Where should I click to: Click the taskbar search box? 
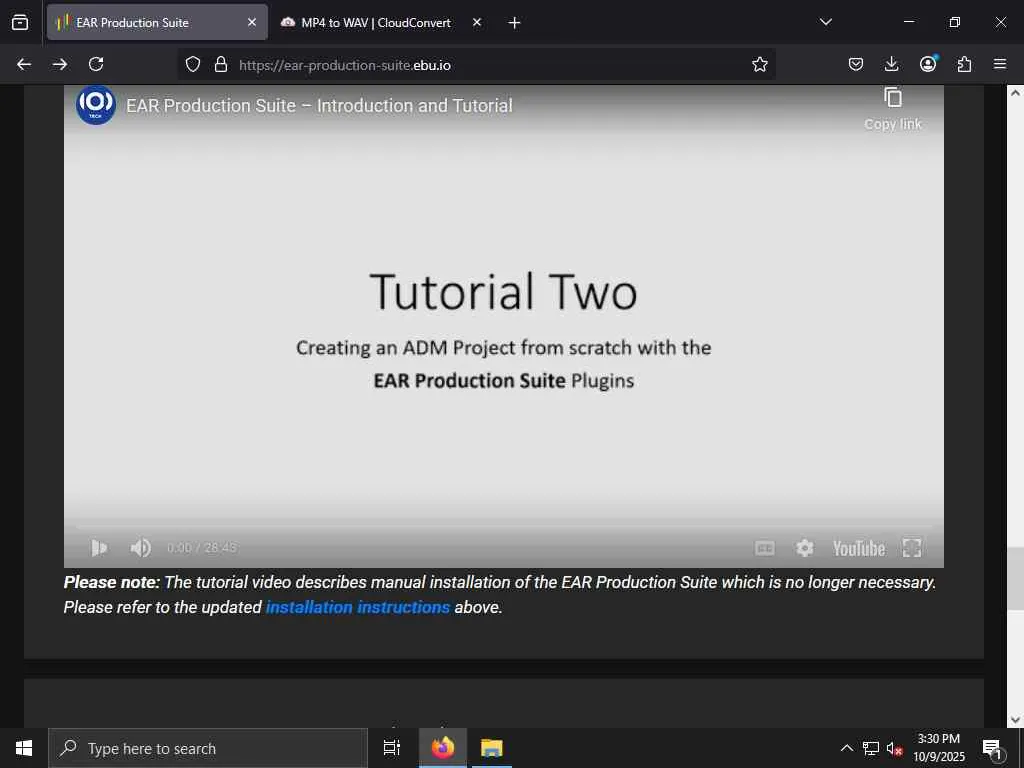tap(208, 748)
